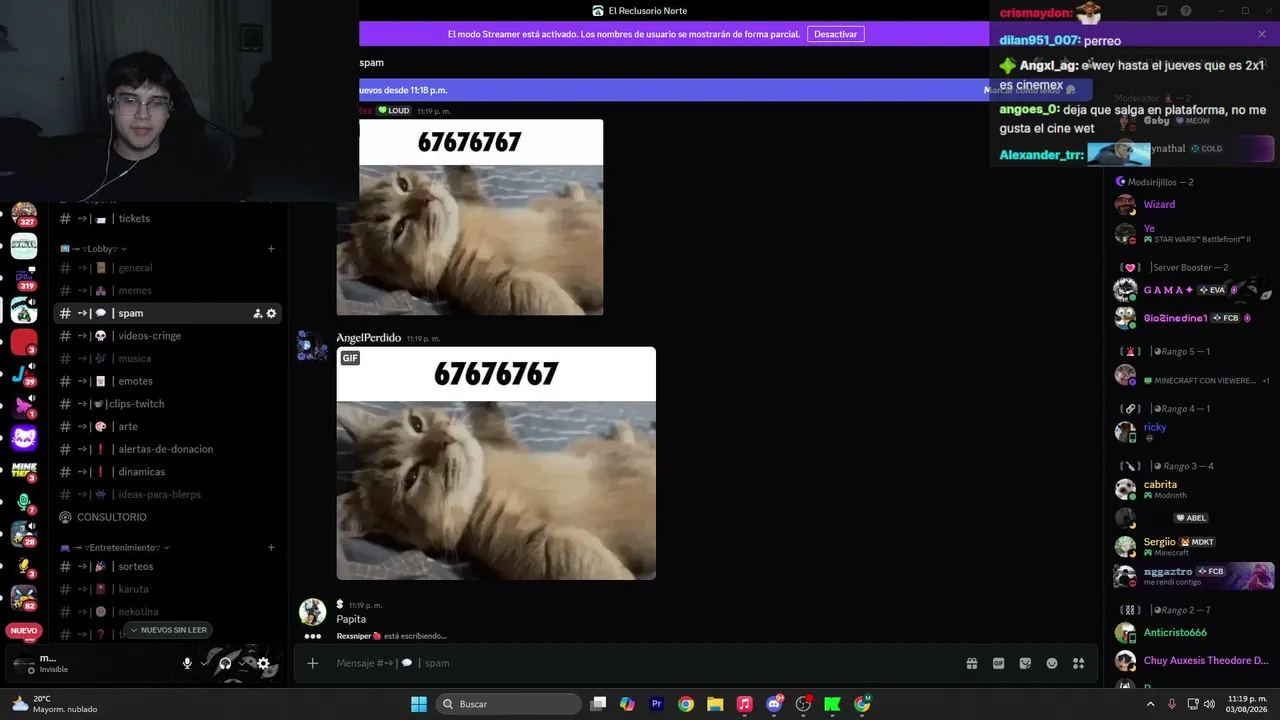Open File Explorer from the taskbar
The width and height of the screenshot is (1280, 720).
[x=715, y=704]
